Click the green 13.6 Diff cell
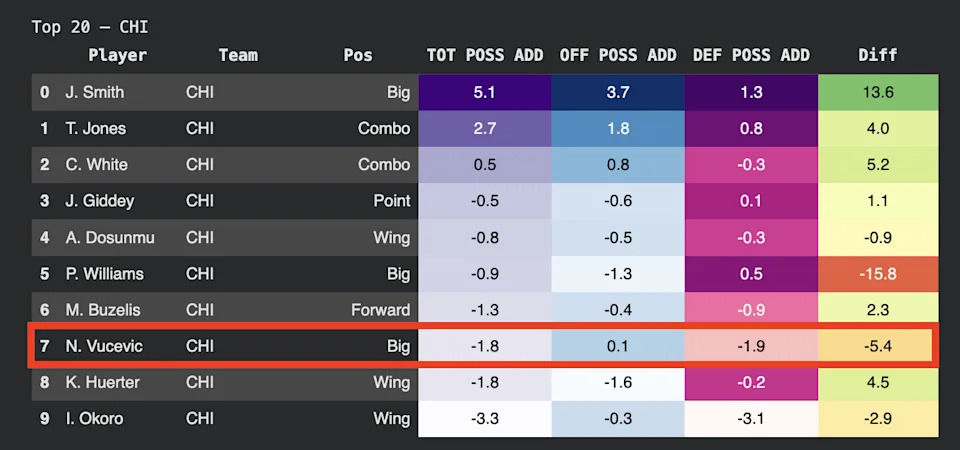960x450 pixels. 877,92
